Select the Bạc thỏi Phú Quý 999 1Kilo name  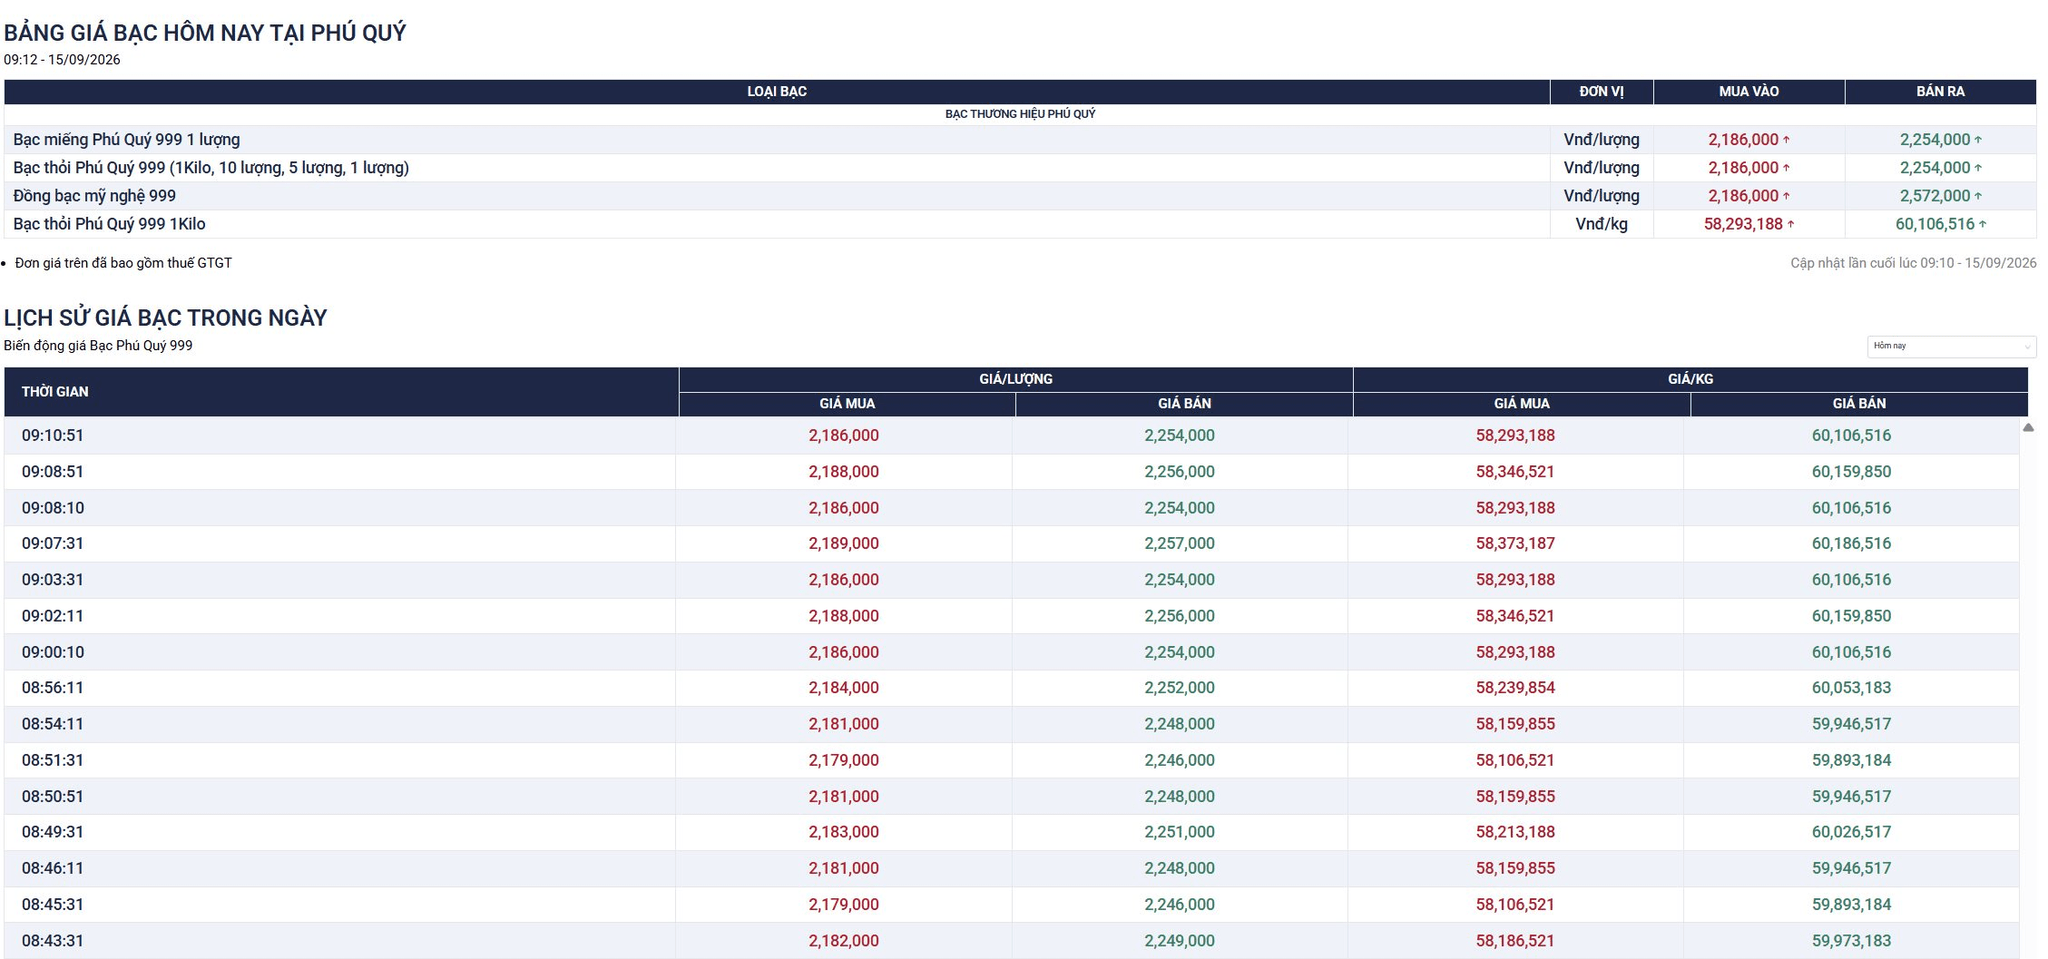(x=109, y=224)
